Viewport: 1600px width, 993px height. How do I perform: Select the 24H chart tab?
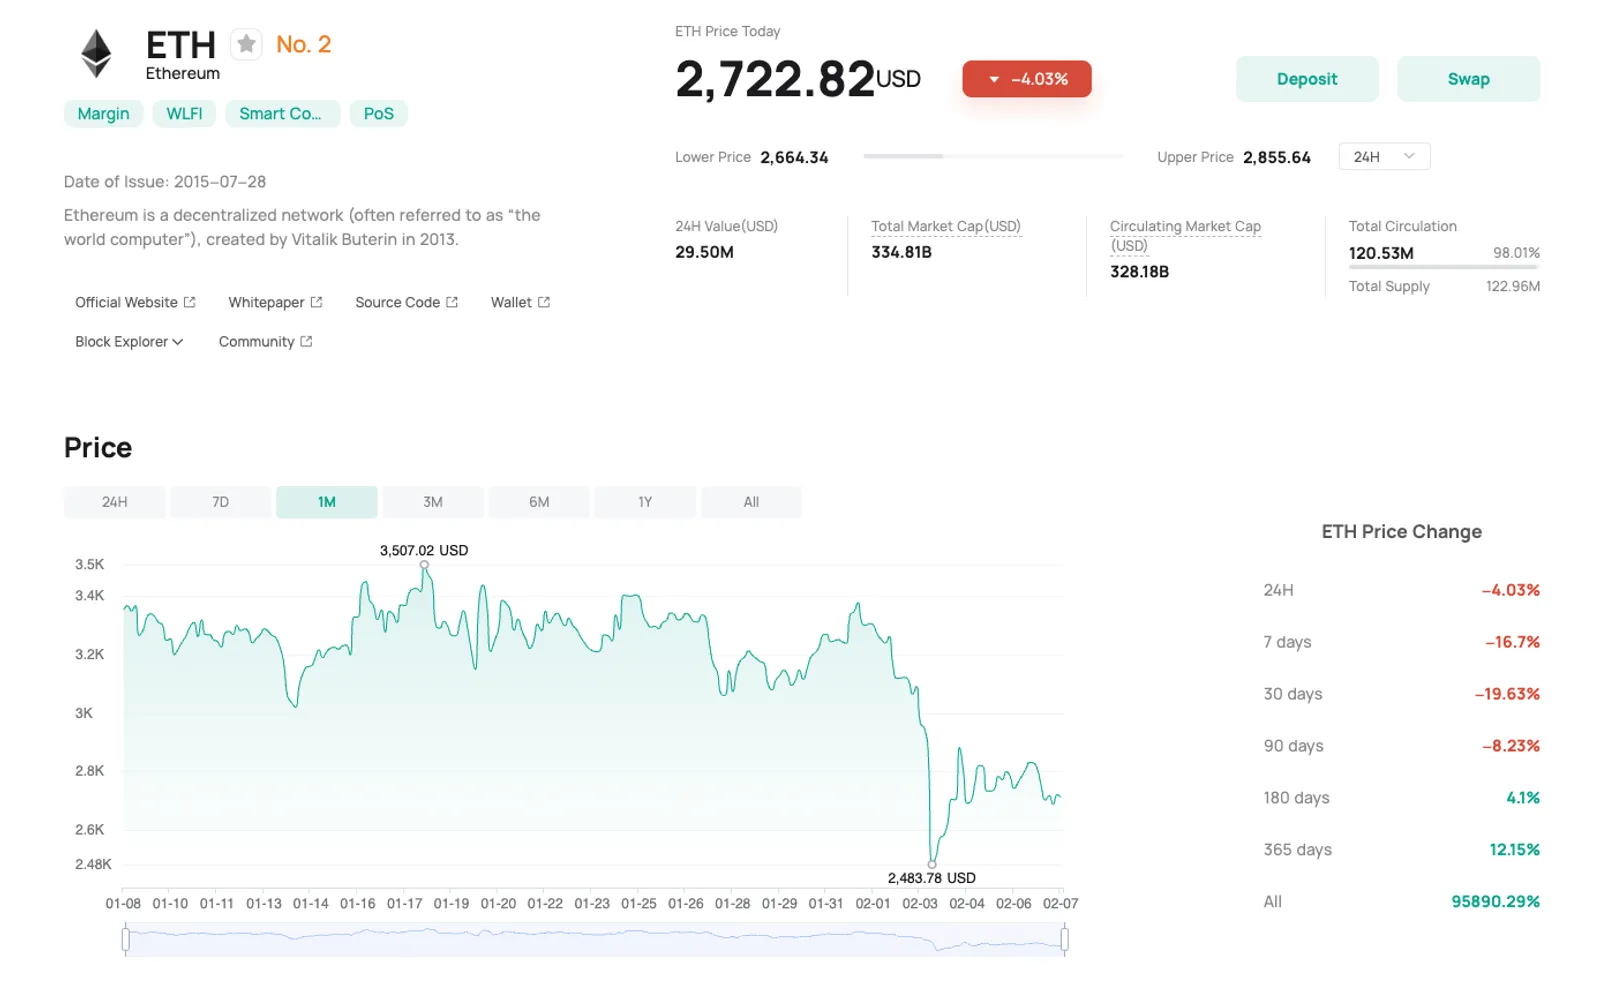pos(114,502)
